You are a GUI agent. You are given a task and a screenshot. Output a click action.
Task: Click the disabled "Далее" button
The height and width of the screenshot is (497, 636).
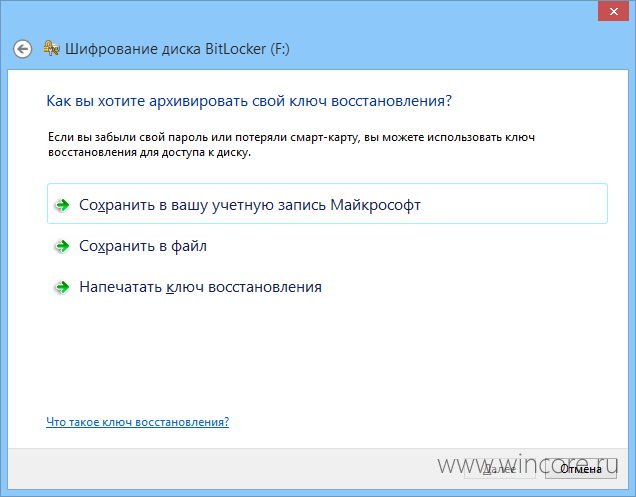[x=500, y=469]
